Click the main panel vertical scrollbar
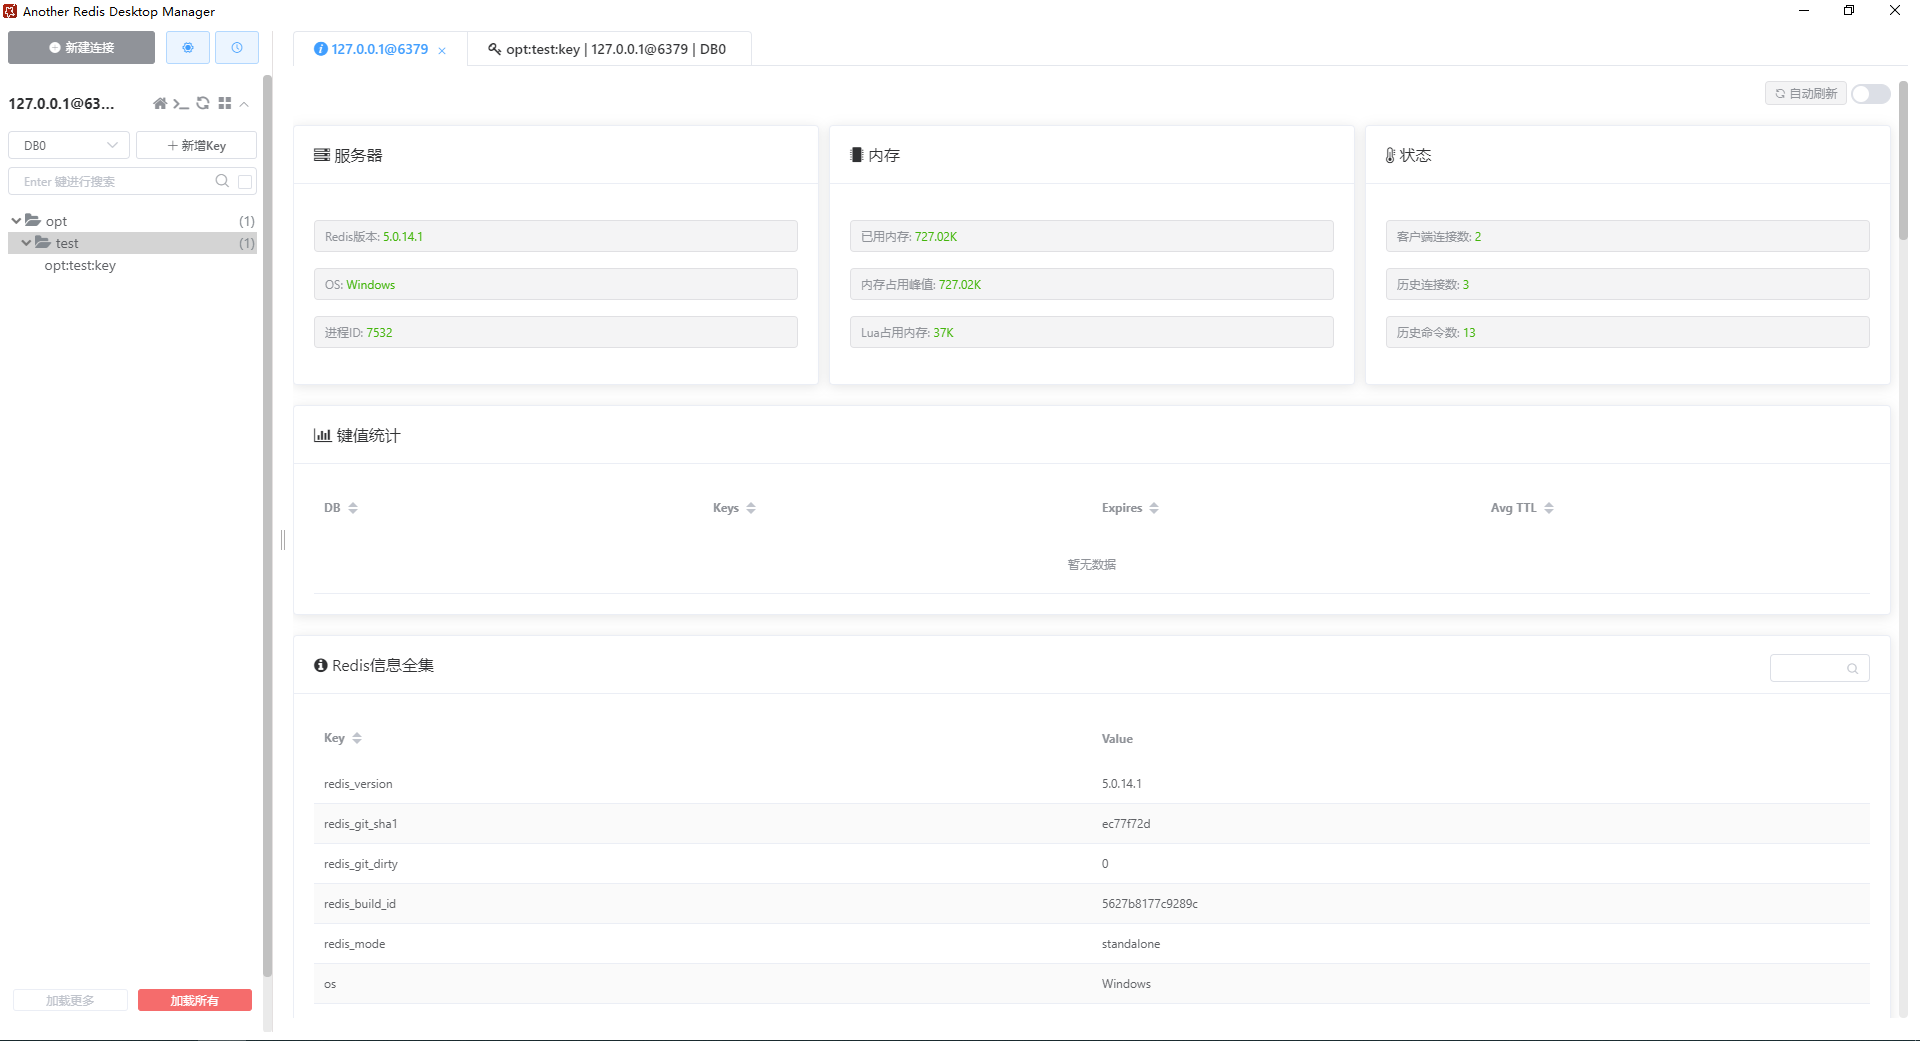 point(1904,160)
